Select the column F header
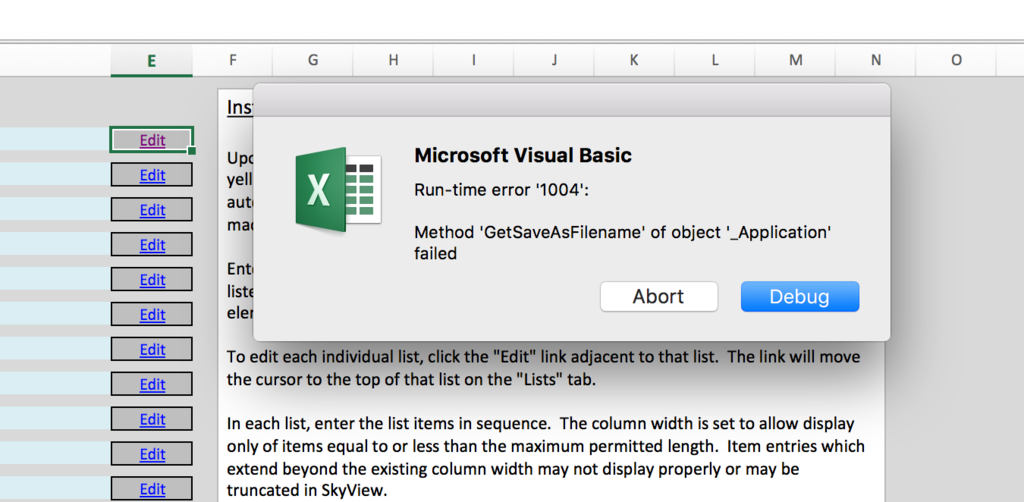The height and width of the screenshot is (502, 1024). (x=232, y=61)
